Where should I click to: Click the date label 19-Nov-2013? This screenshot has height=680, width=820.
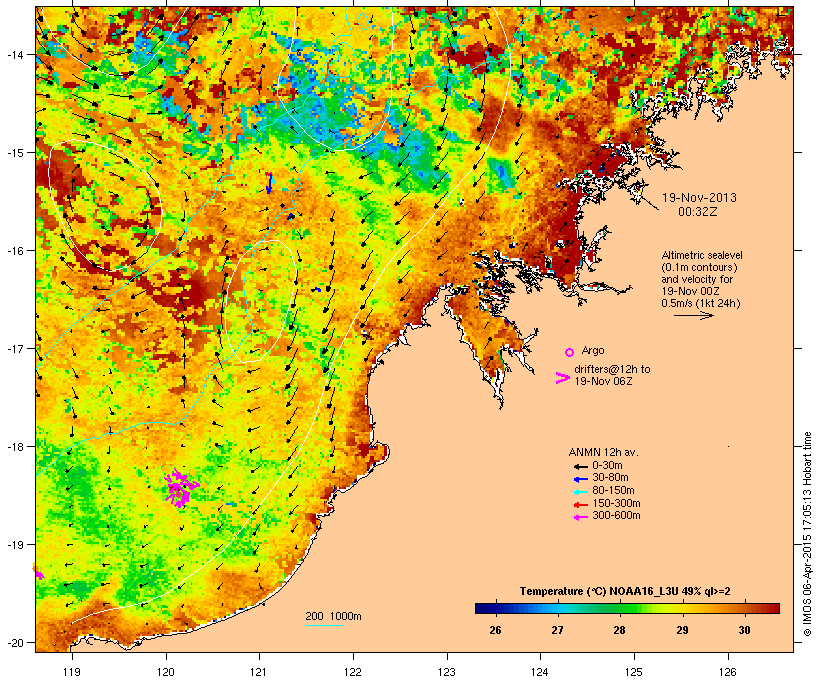click(x=699, y=198)
